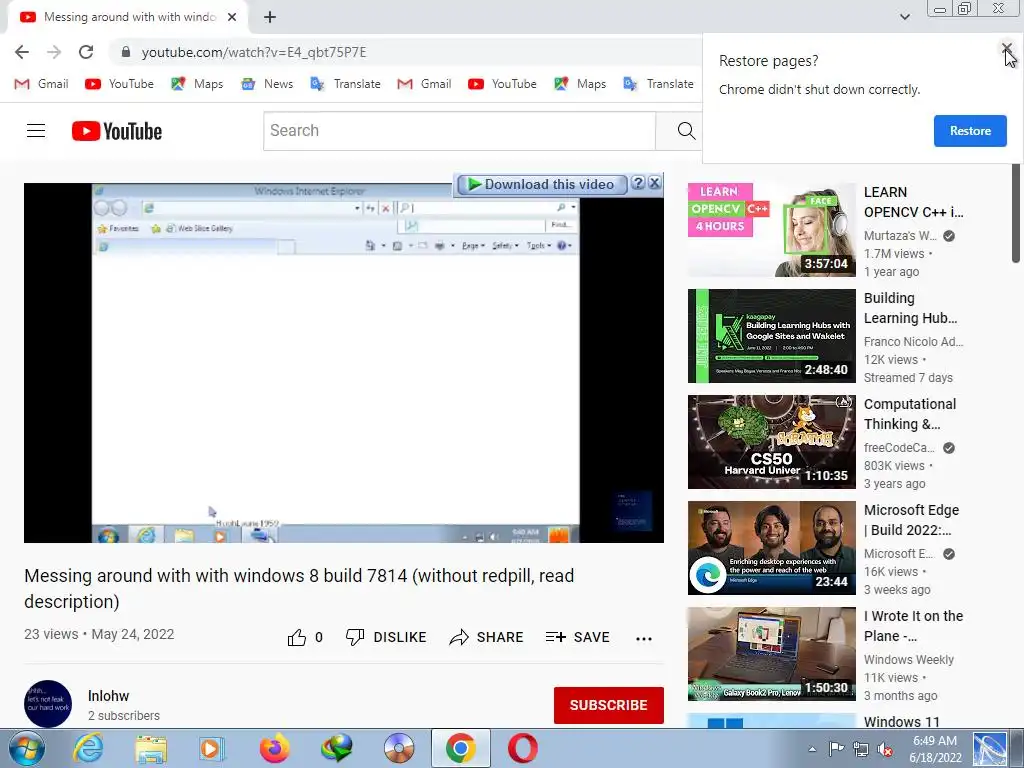Open the first YouTube bookmark
The height and width of the screenshot is (768, 1024).
(x=120, y=84)
